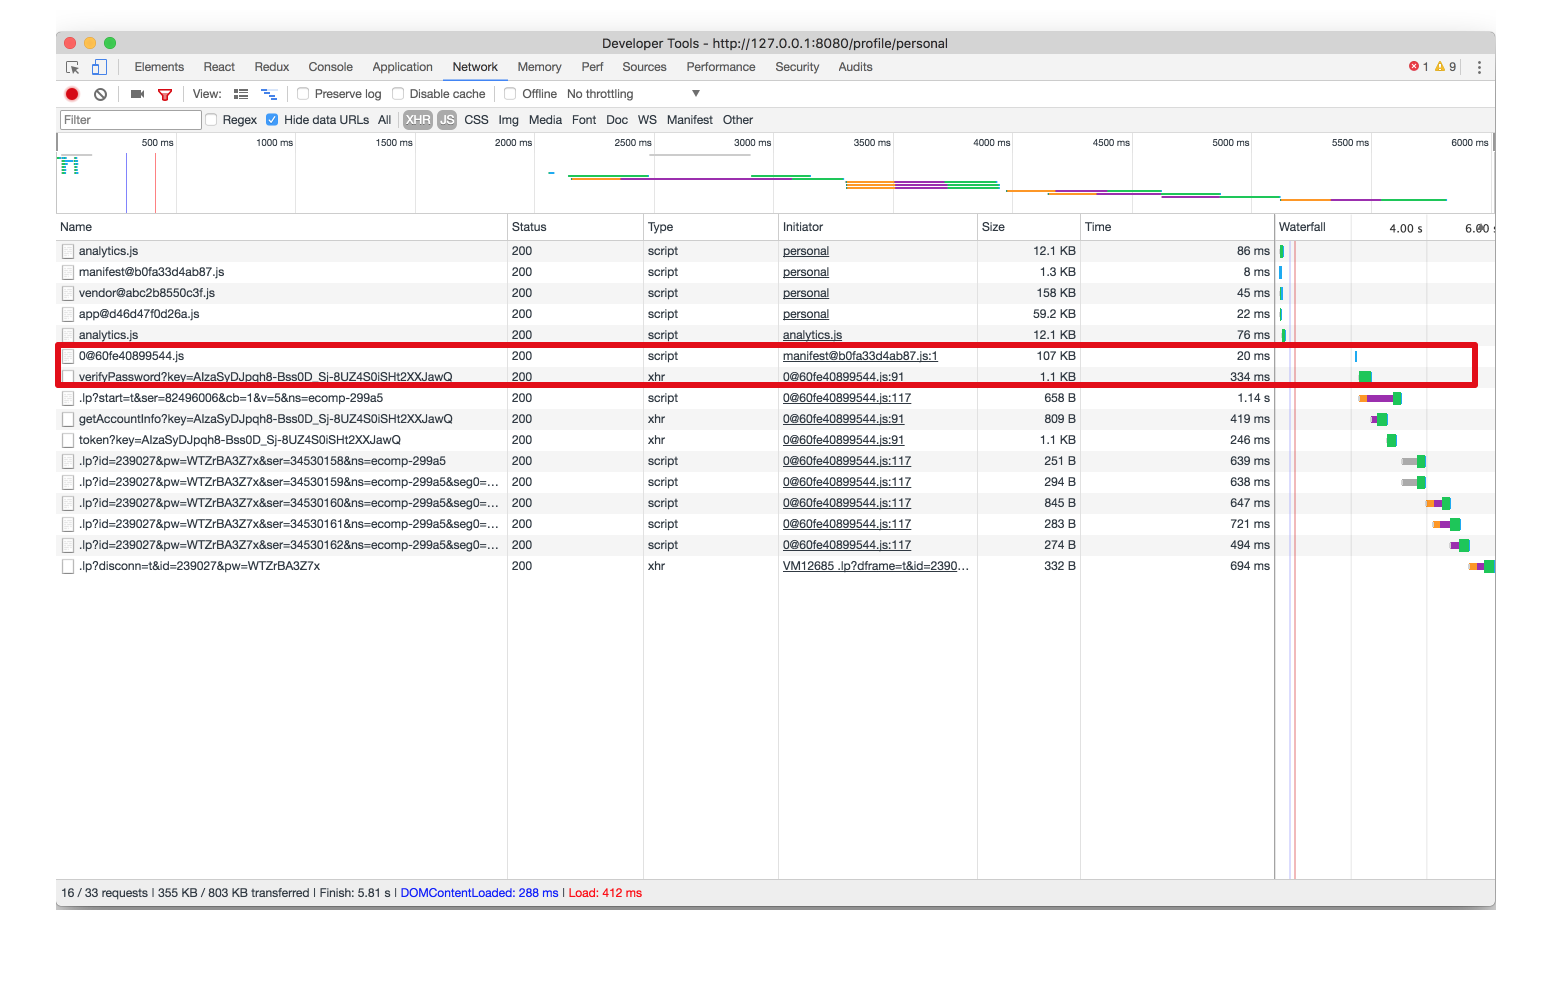Open the warnings count indicator
This screenshot has height=986, width=1551.
(x=1446, y=67)
